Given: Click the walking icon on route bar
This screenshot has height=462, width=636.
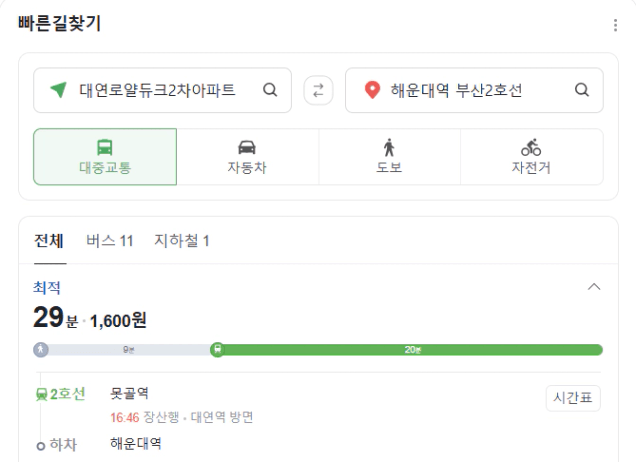Looking at the screenshot, I should click(x=41, y=350).
